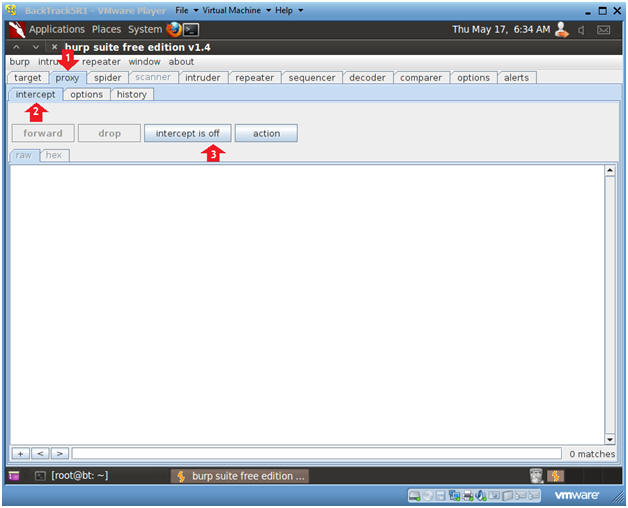Launch Firefox from the top panel
Screen dimensions: 628x508
[174, 29]
